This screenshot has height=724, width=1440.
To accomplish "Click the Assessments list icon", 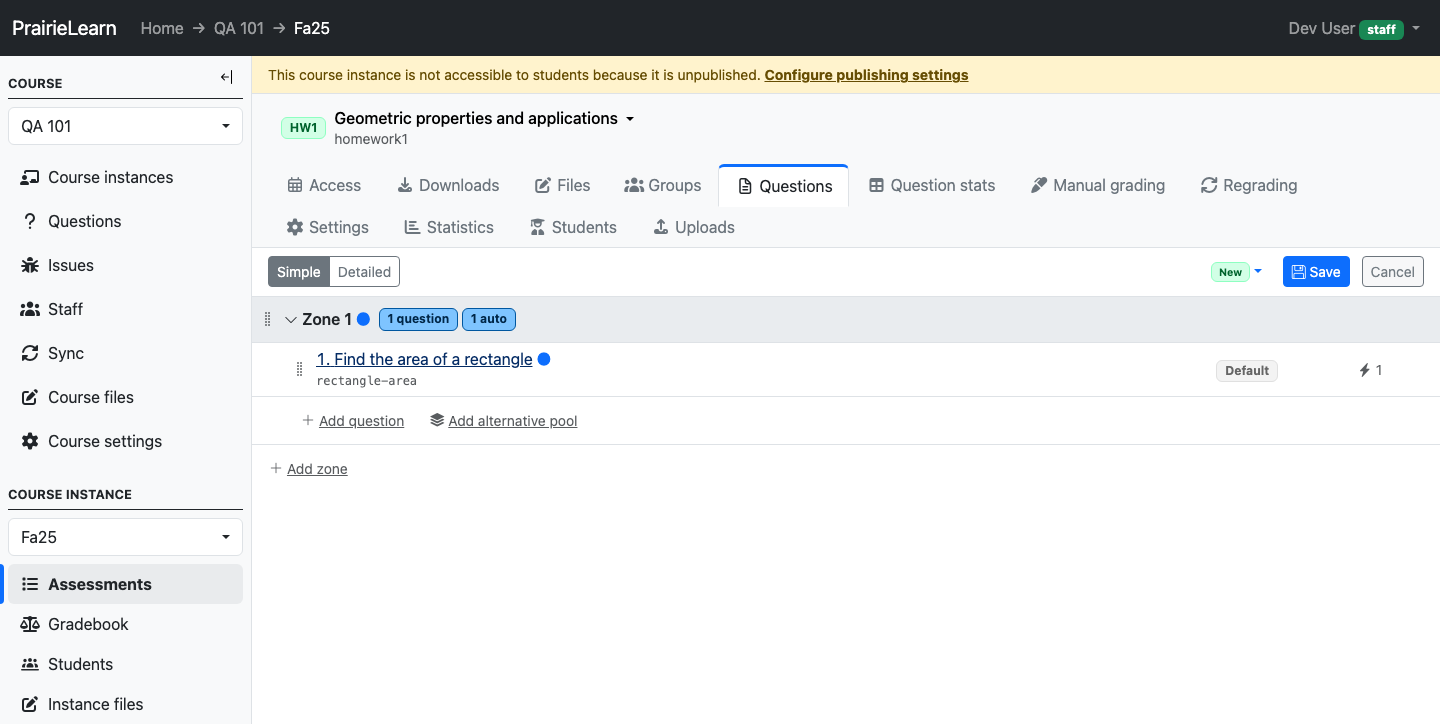I will click(30, 584).
